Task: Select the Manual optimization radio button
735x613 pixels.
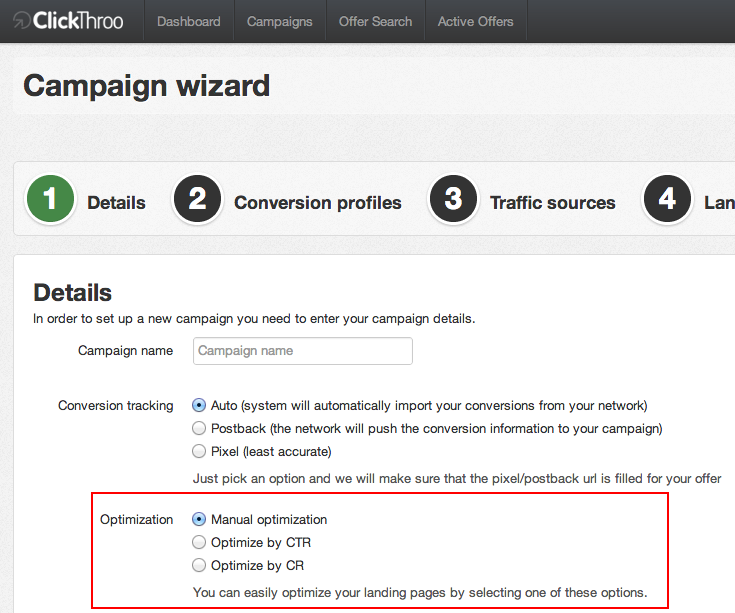Action: [199, 520]
